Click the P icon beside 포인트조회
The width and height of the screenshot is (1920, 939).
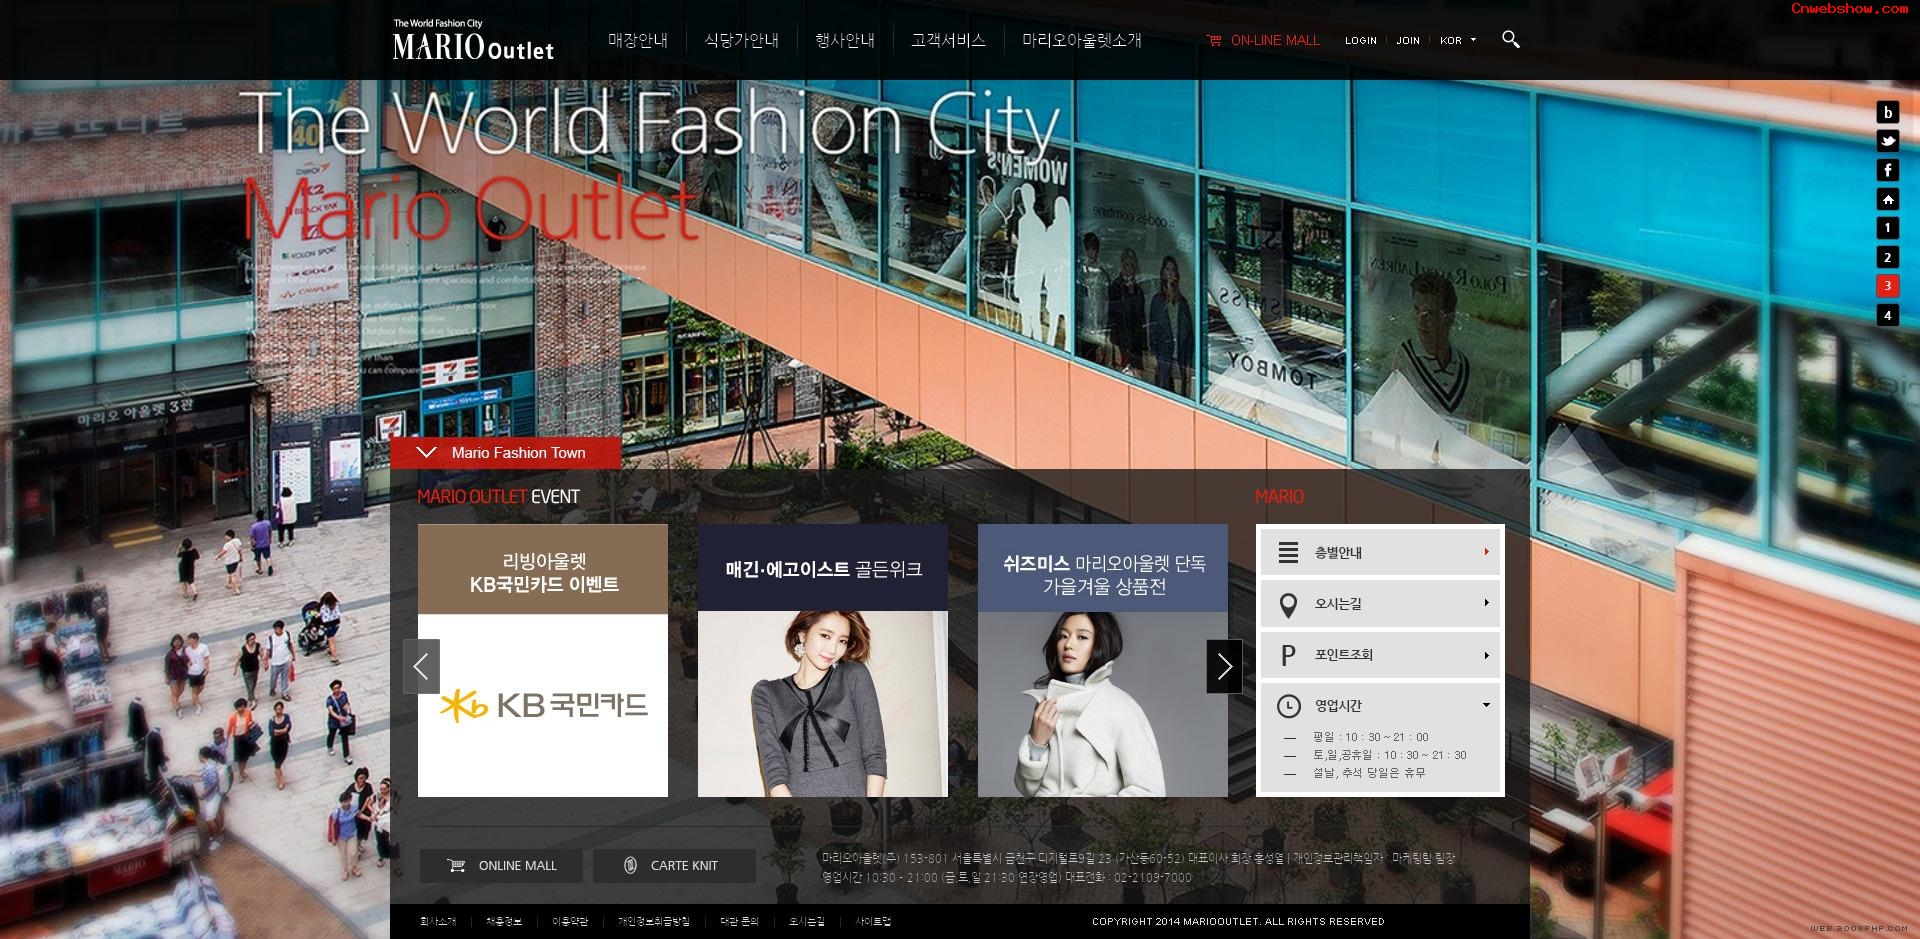[1289, 656]
